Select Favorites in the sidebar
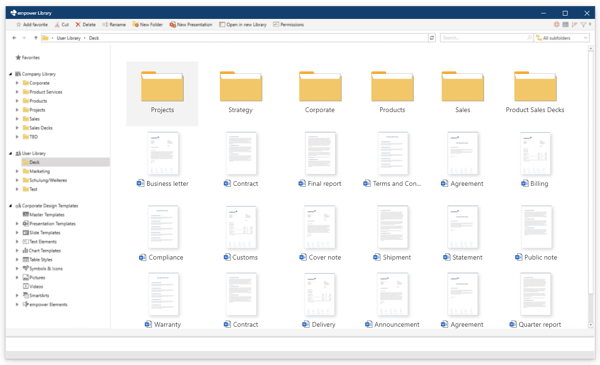This screenshot has height=365, width=600. pyautogui.click(x=28, y=57)
